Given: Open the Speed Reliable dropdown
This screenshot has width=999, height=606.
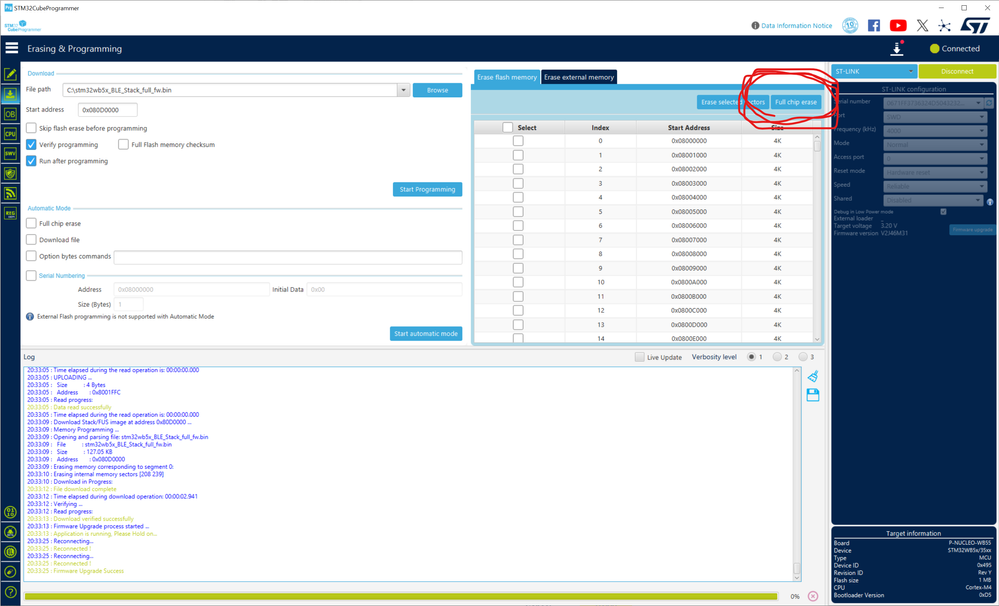Looking at the screenshot, I should click(935, 186).
